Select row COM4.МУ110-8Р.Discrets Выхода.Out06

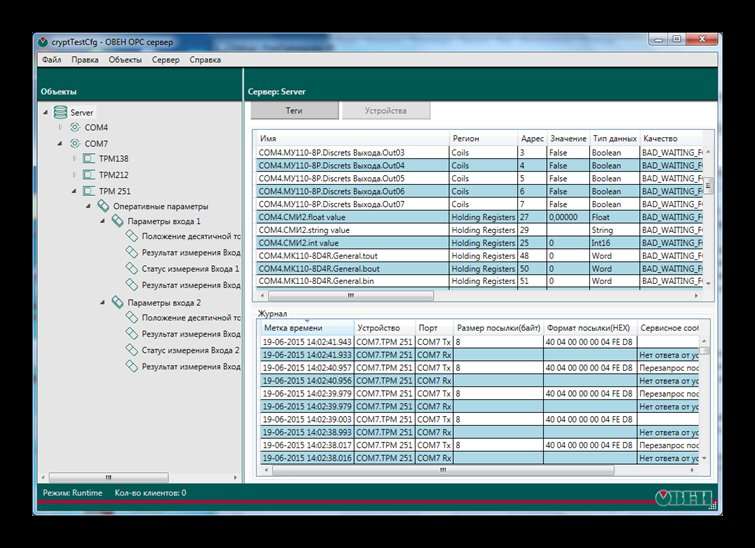(x=480, y=191)
